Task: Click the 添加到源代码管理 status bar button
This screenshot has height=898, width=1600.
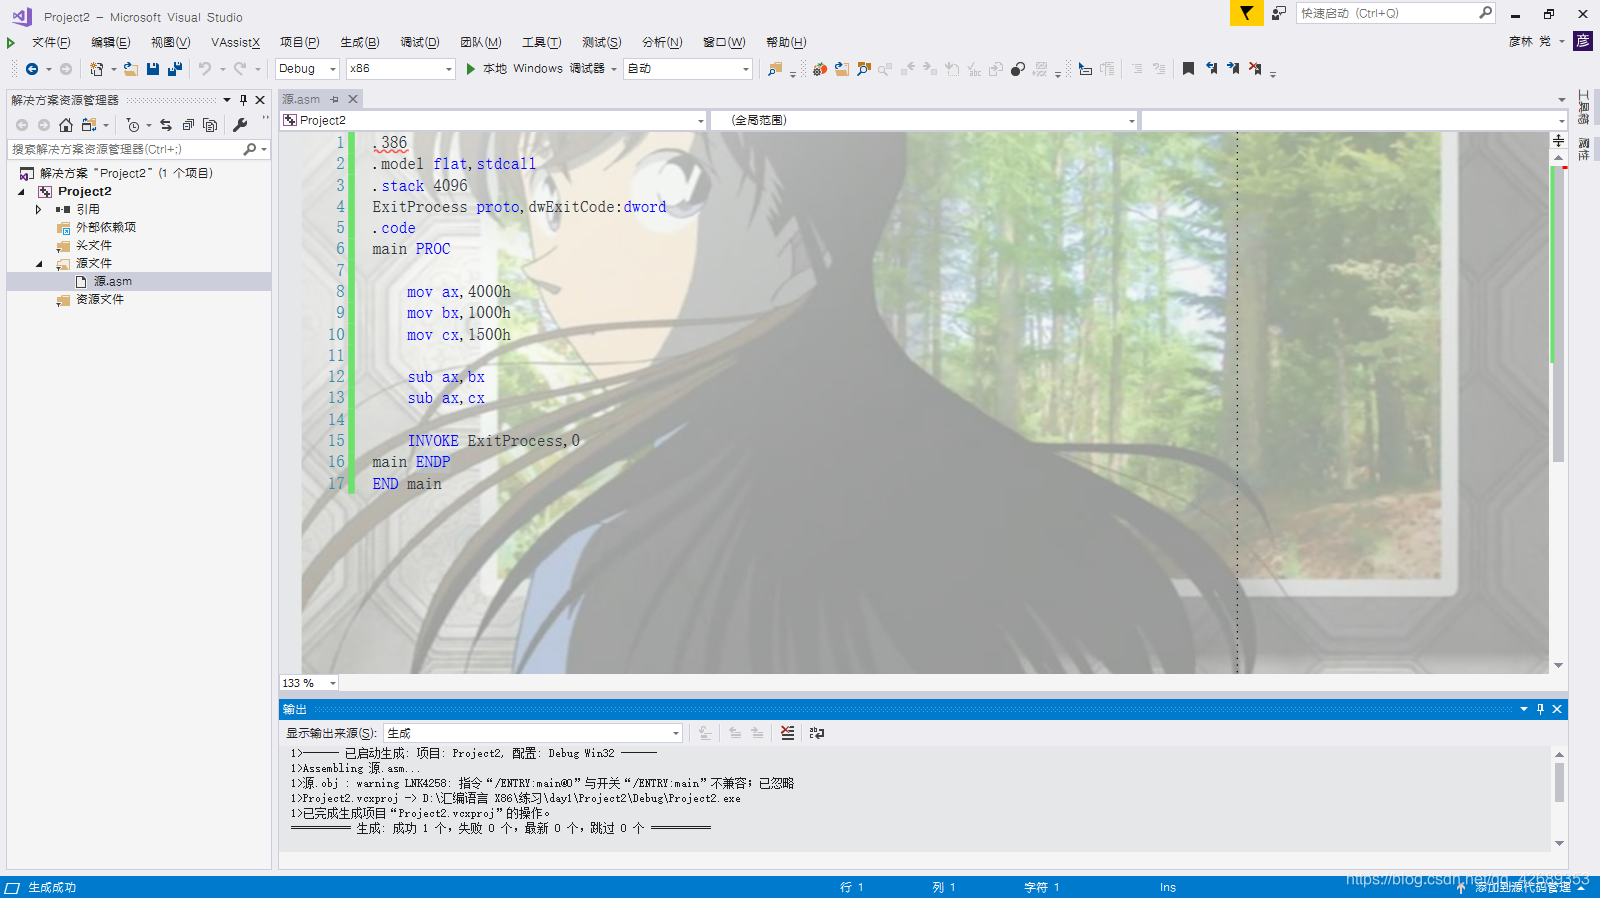Action: [1522, 887]
